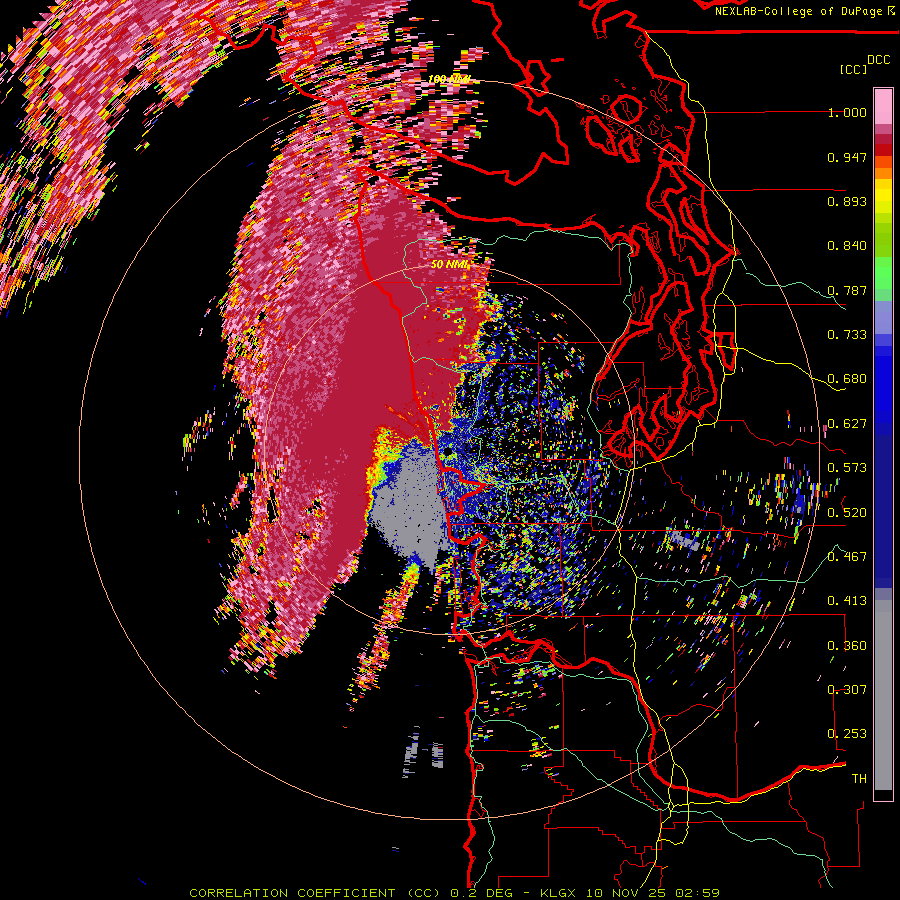The width and height of the screenshot is (900, 900).
Task: Click the 0.787 scale value
Action: tap(847, 290)
